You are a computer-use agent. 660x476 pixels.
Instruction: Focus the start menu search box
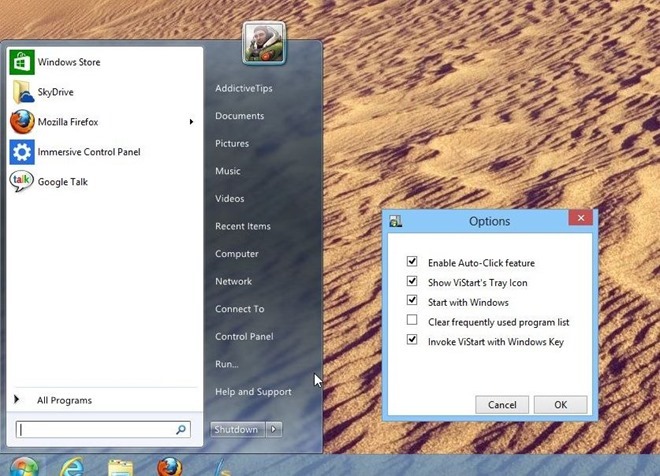coord(103,429)
